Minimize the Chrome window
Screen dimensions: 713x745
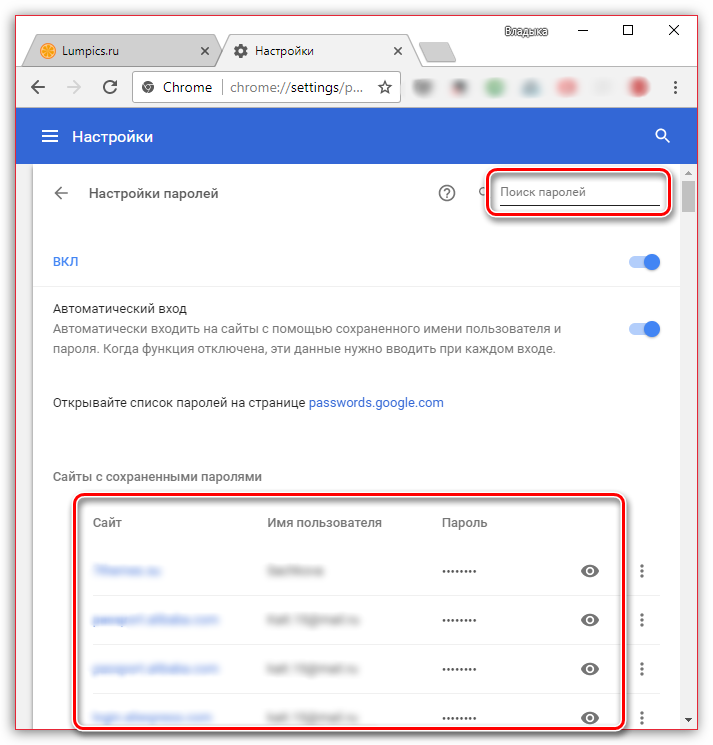click(583, 30)
